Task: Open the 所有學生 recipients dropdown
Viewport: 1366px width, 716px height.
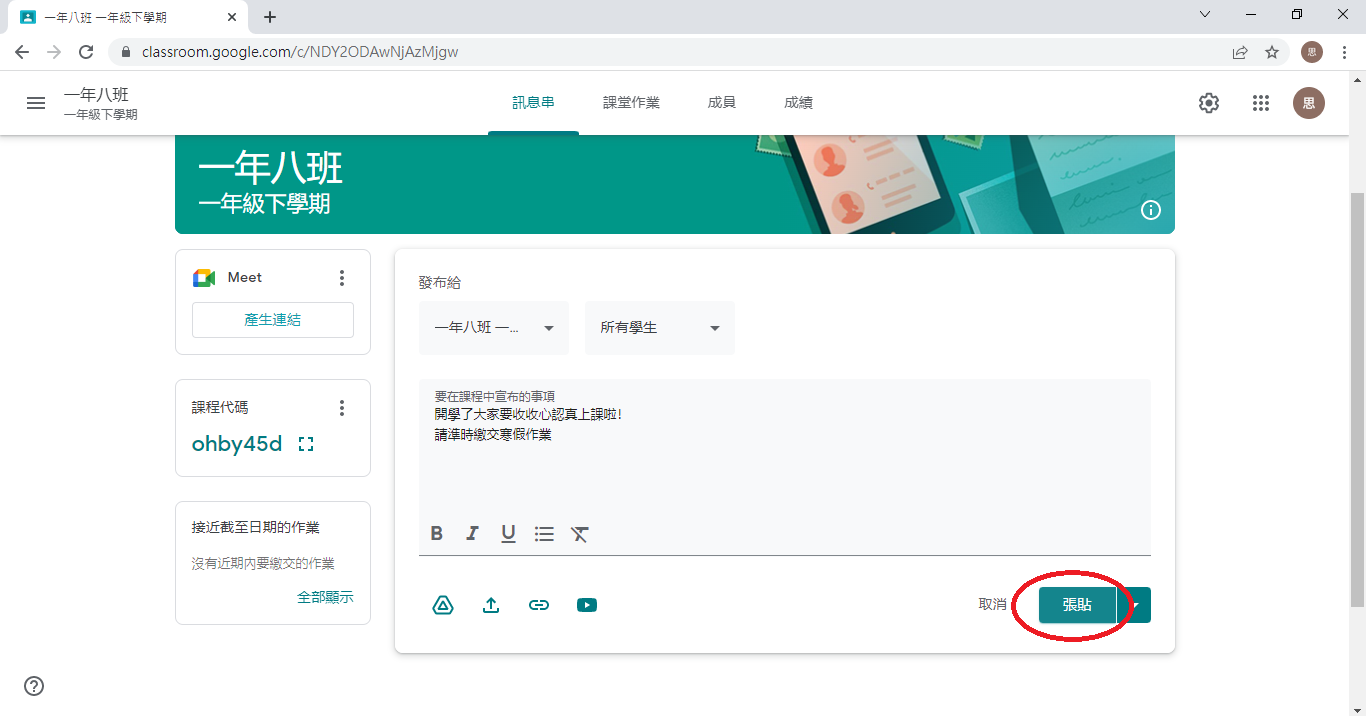Action: [x=660, y=328]
